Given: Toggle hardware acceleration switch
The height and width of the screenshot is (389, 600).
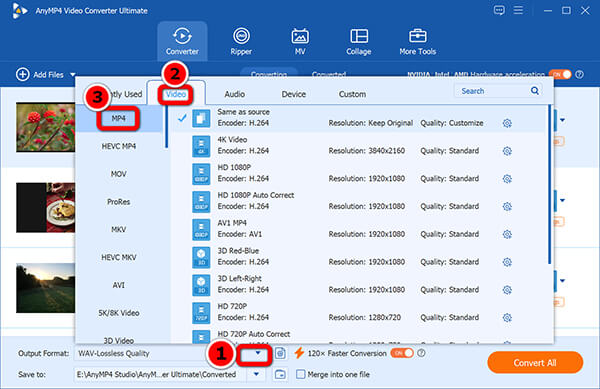Looking at the screenshot, I should coord(560,75).
